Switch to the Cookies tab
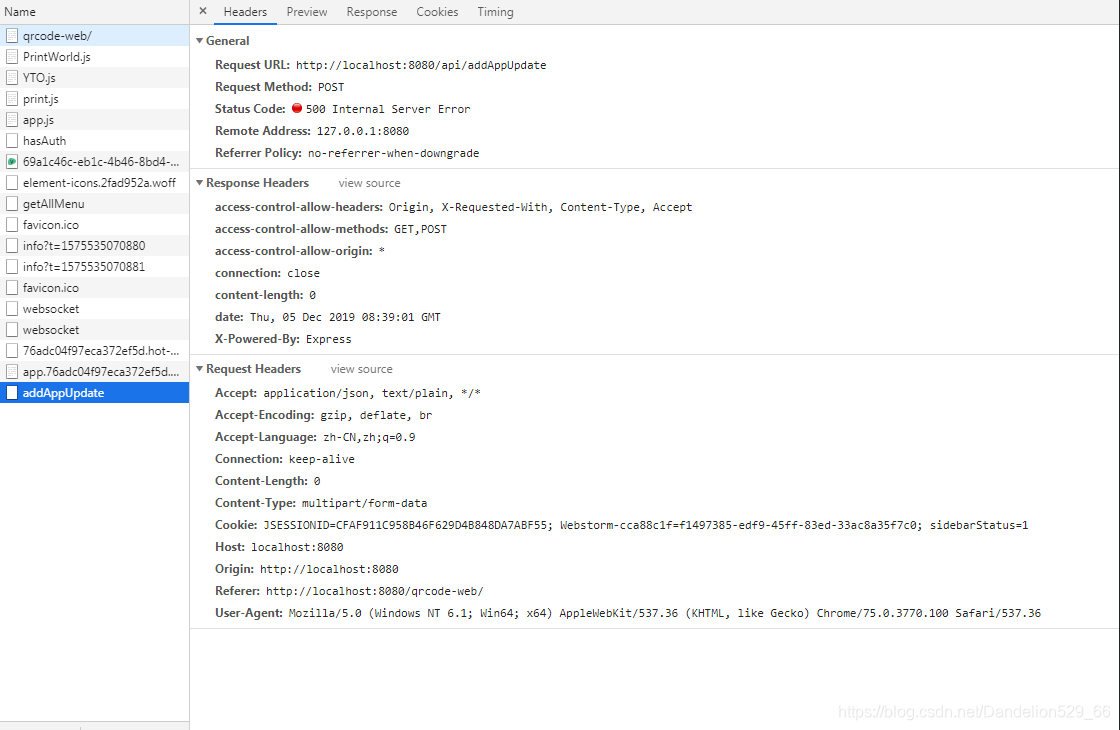1120x730 pixels. coord(437,12)
